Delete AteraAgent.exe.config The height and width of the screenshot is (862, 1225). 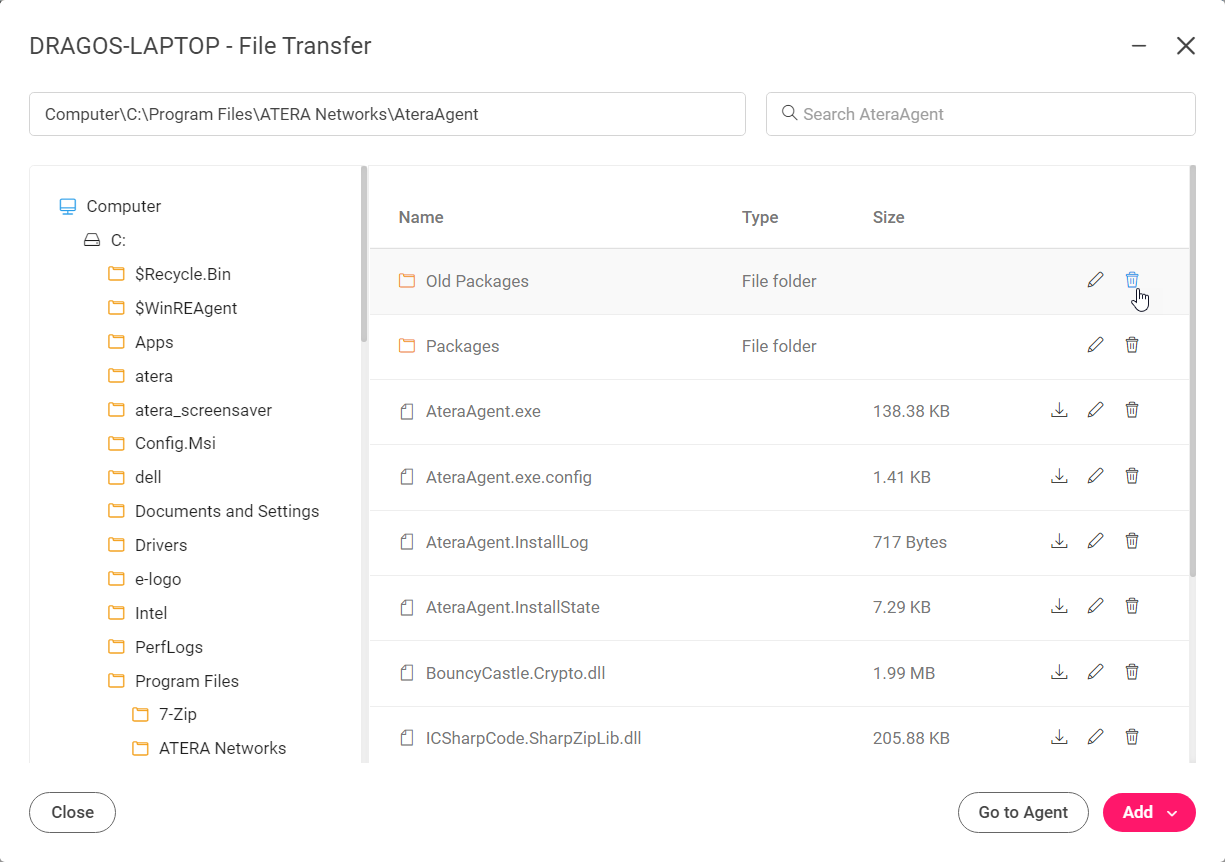[1131, 476]
